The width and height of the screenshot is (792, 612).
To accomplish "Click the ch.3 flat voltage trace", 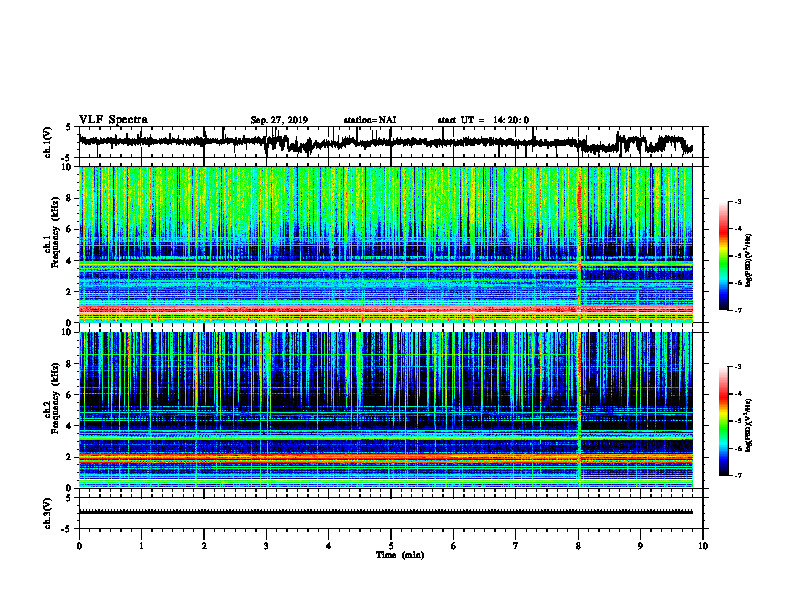I will pyautogui.click(x=385, y=512).
